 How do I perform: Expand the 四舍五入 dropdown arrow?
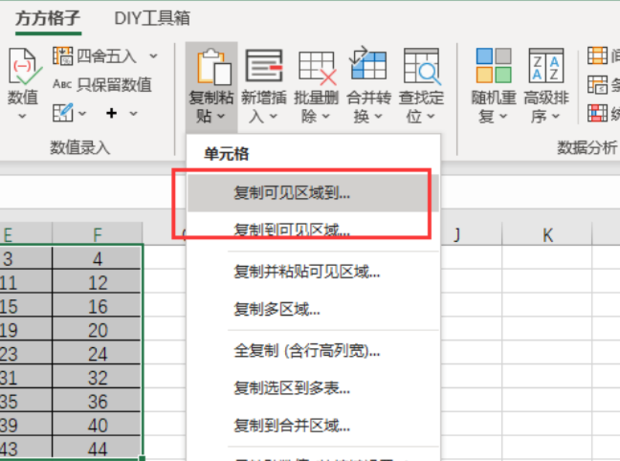[x=153, y=56]
